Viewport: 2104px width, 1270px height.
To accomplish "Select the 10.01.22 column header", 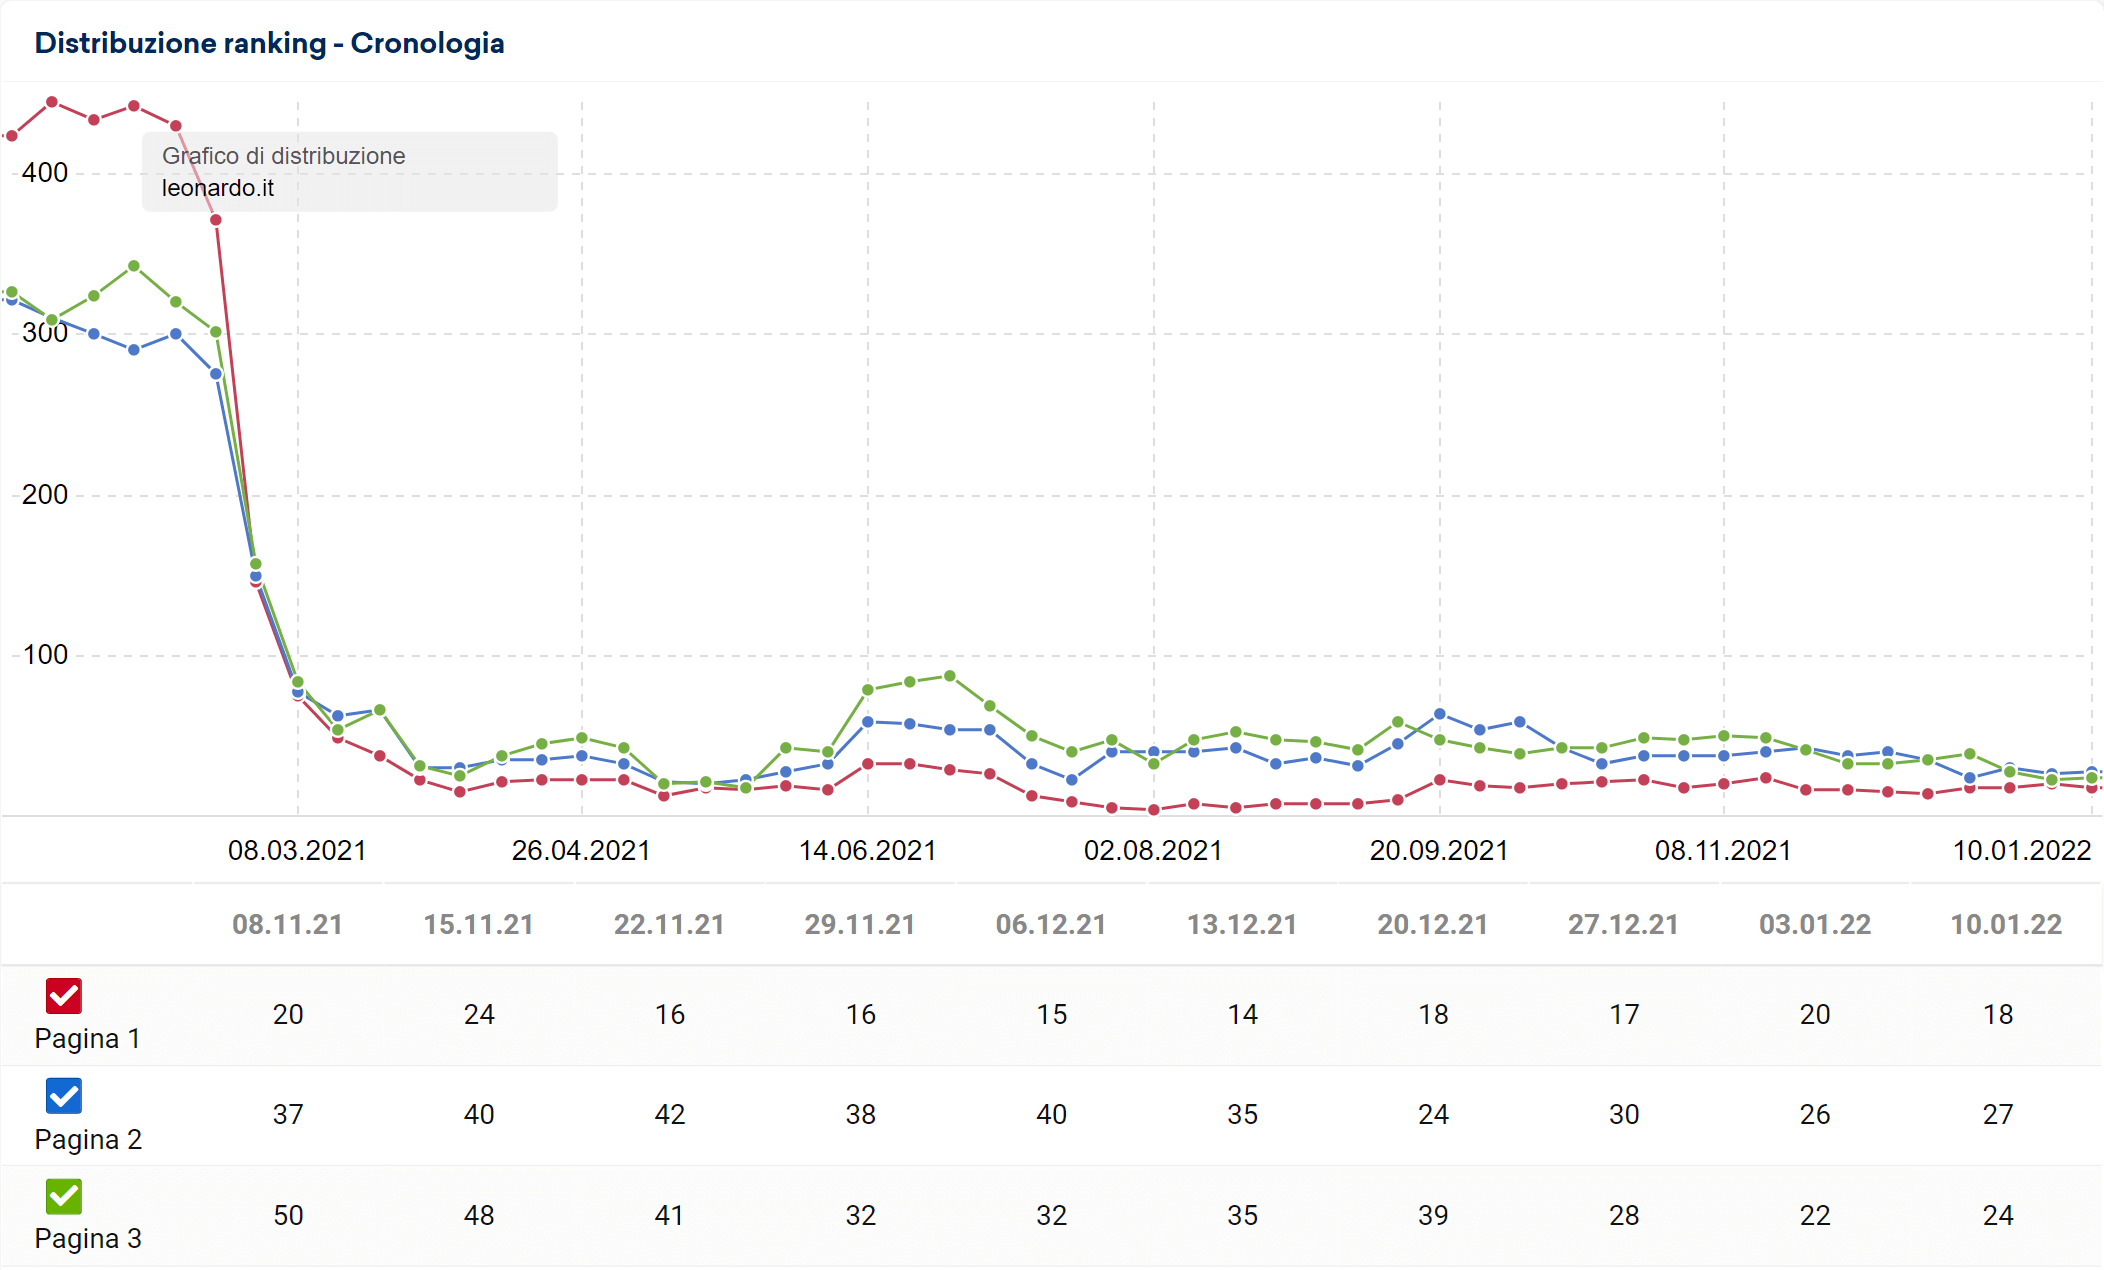I will 2007,925.
